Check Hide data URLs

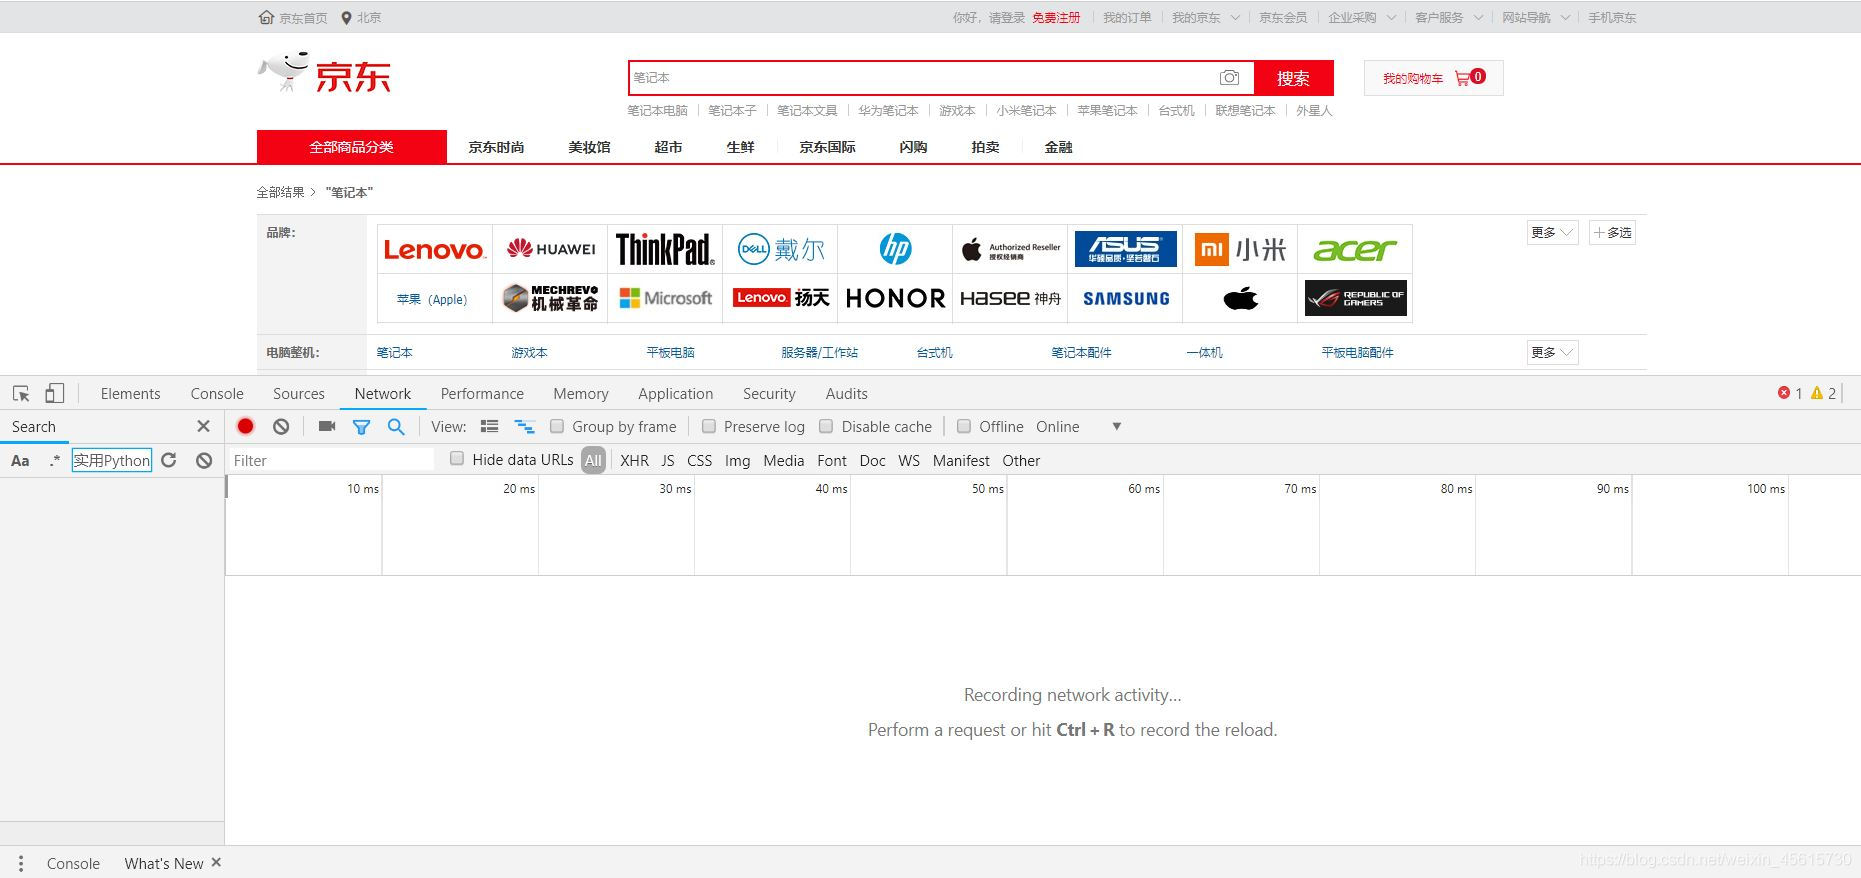(x=457, y=459)
